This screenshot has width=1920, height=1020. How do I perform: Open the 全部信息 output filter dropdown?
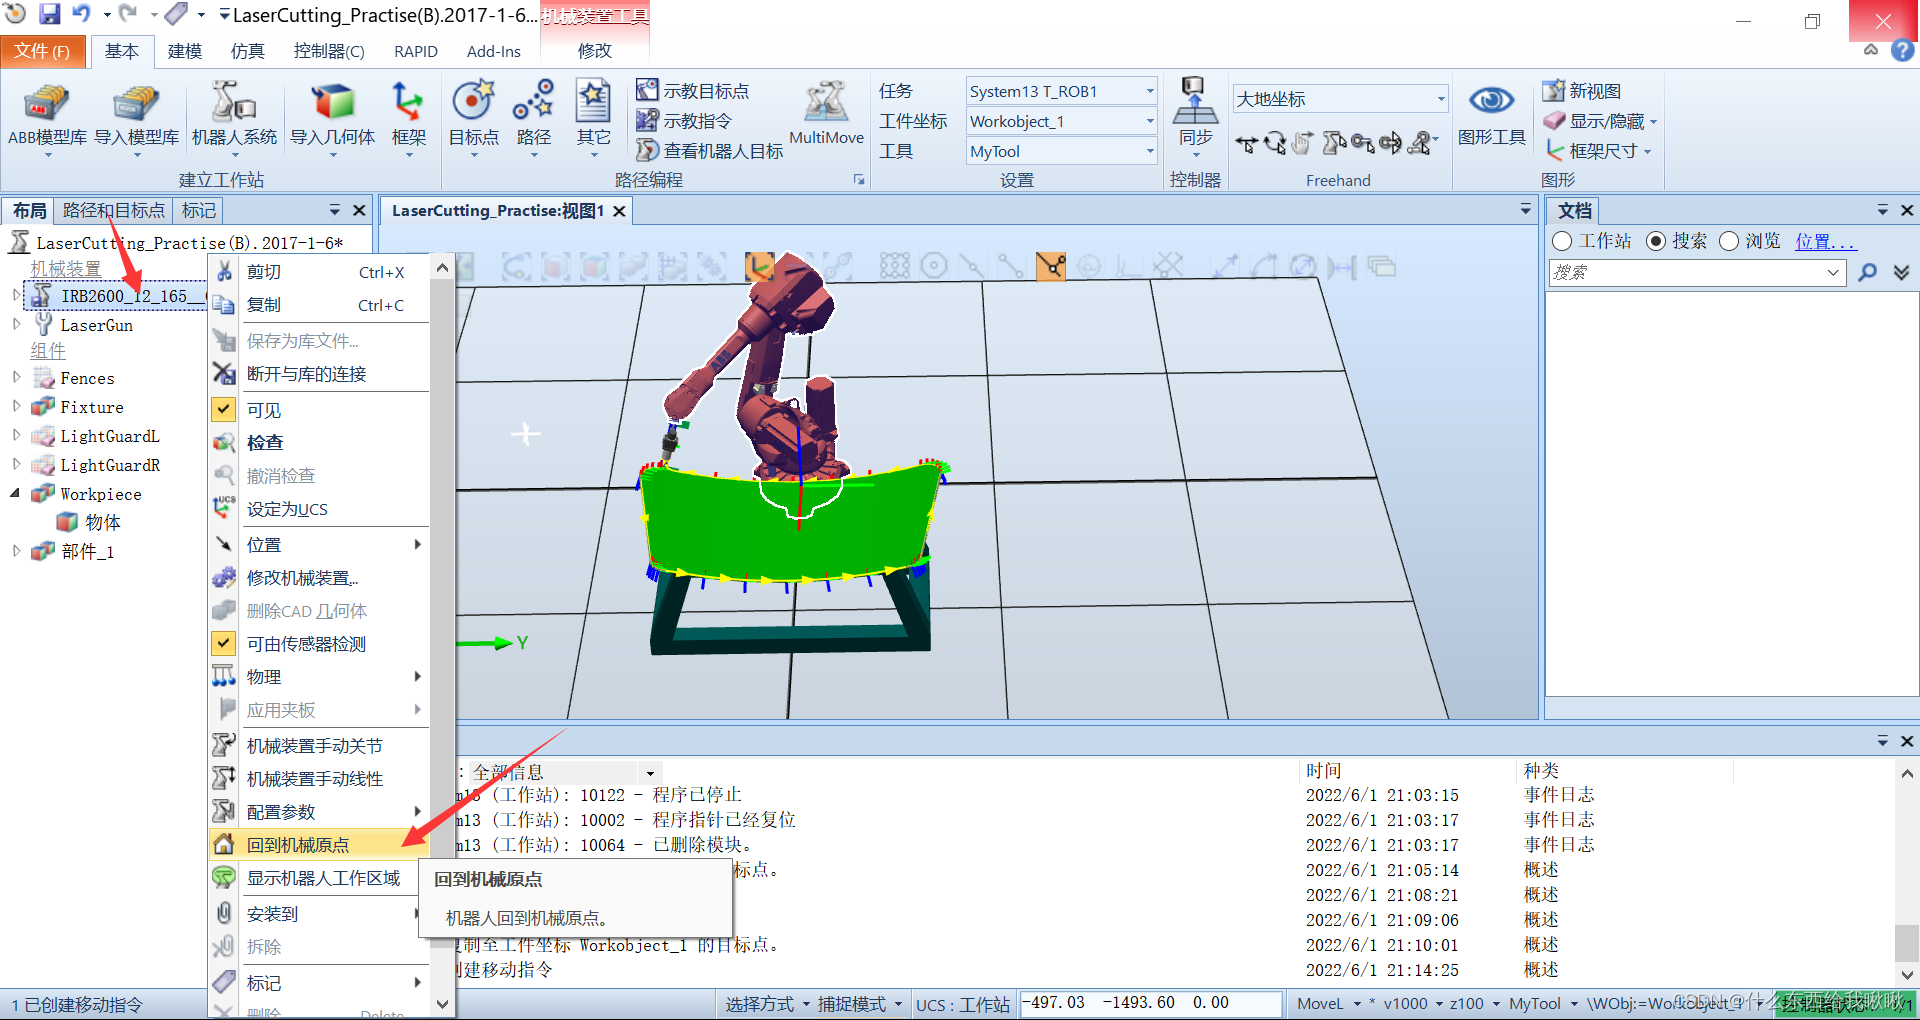(650, 773)
